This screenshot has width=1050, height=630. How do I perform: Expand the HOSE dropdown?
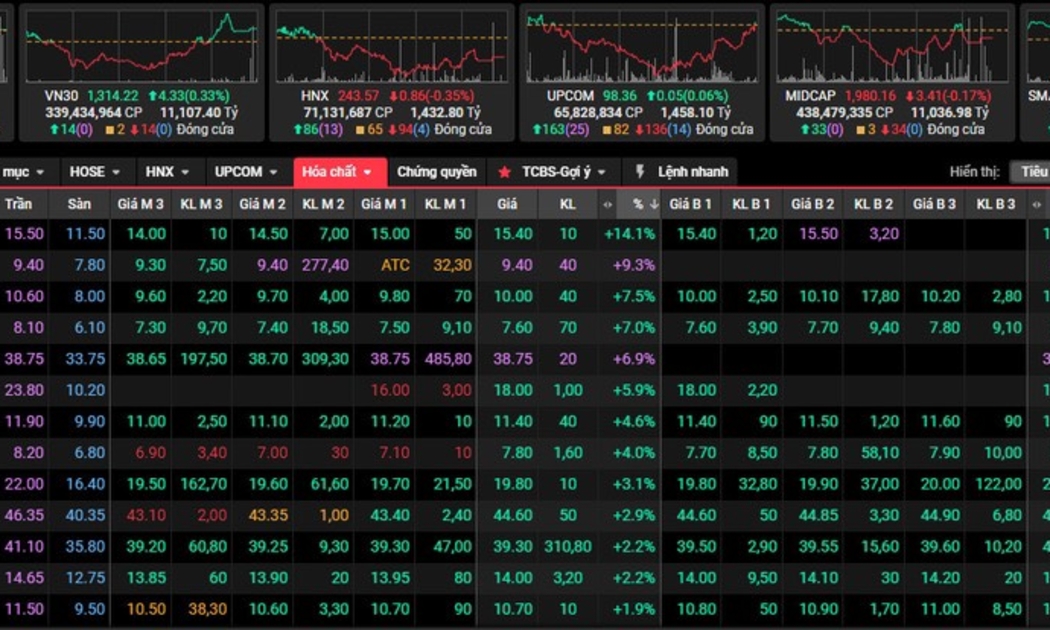(95, 172)
